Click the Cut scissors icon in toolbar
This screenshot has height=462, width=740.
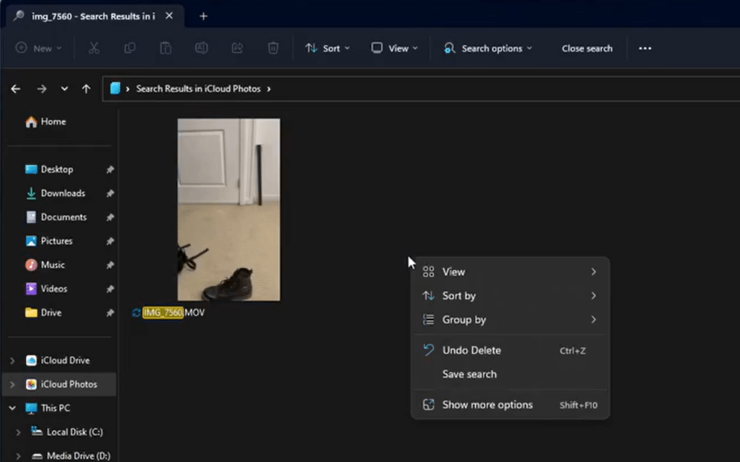(x=94, y=48)
